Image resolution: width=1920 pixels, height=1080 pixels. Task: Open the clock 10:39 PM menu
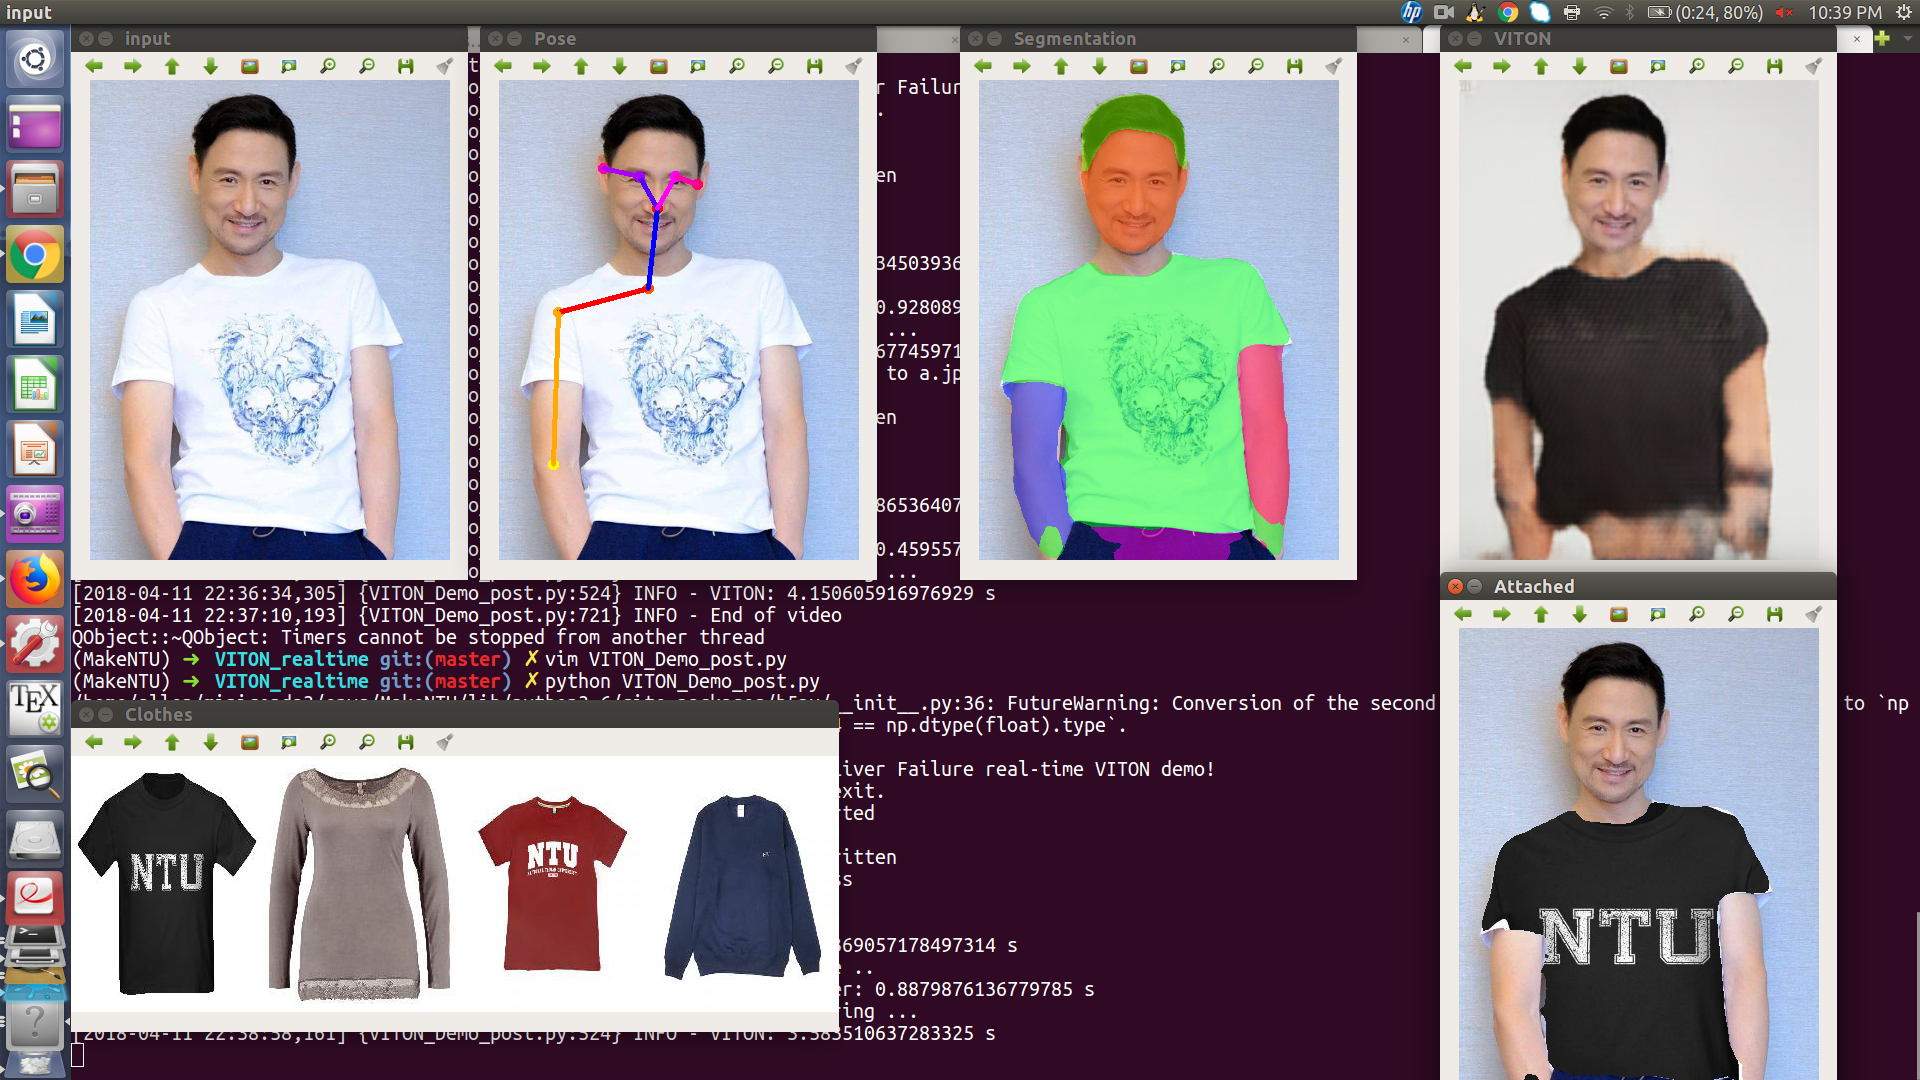(1844, 12)
